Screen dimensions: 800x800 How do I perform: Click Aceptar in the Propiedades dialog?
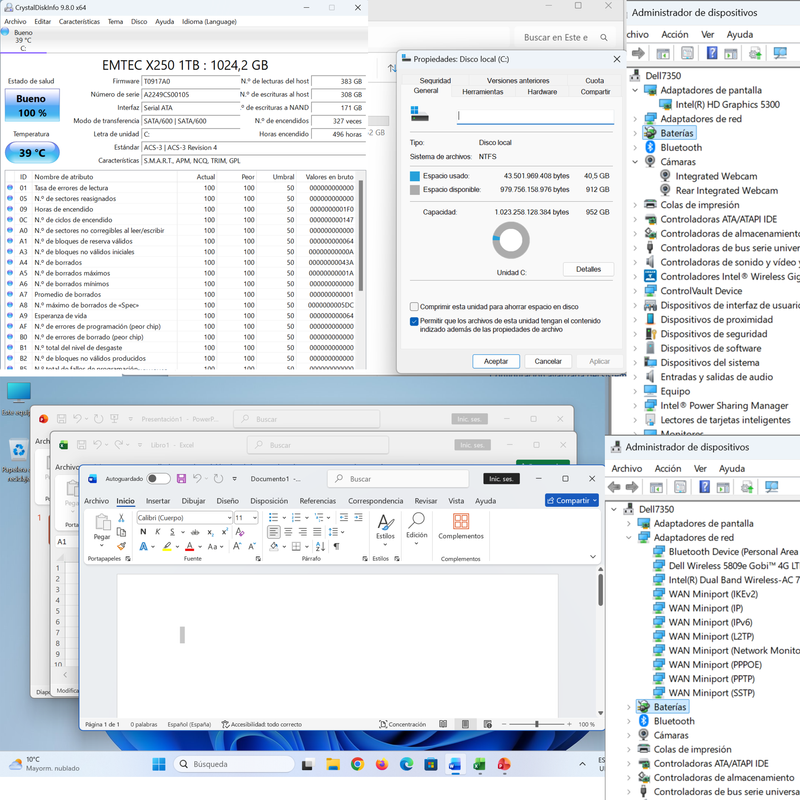[x=495, y=361]
